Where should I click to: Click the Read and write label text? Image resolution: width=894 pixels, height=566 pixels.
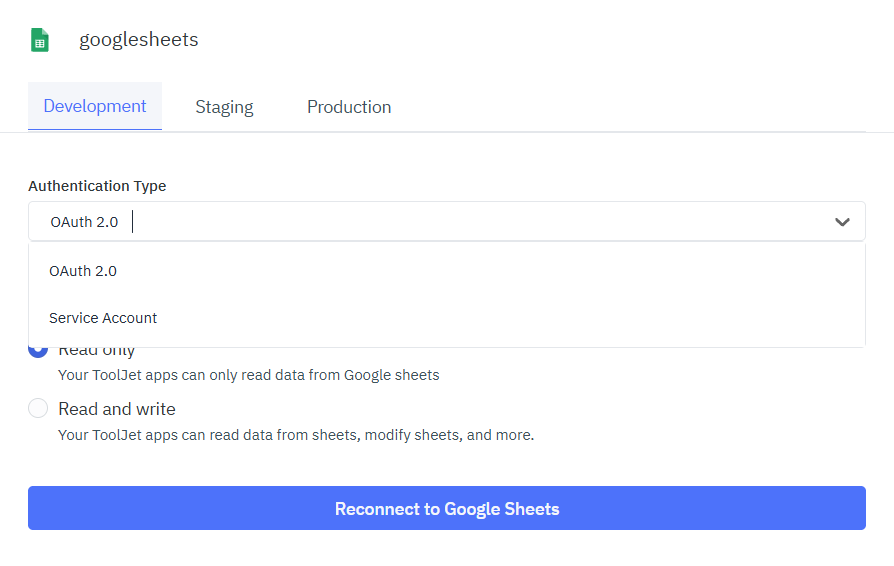click(x=117, y=409)
